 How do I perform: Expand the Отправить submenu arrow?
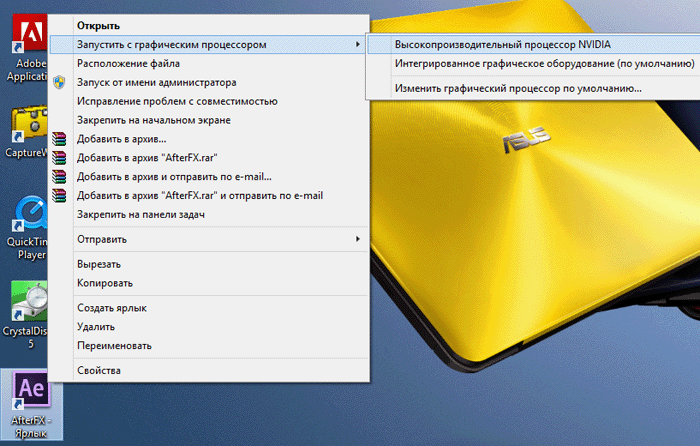click(x=358, y=239)
